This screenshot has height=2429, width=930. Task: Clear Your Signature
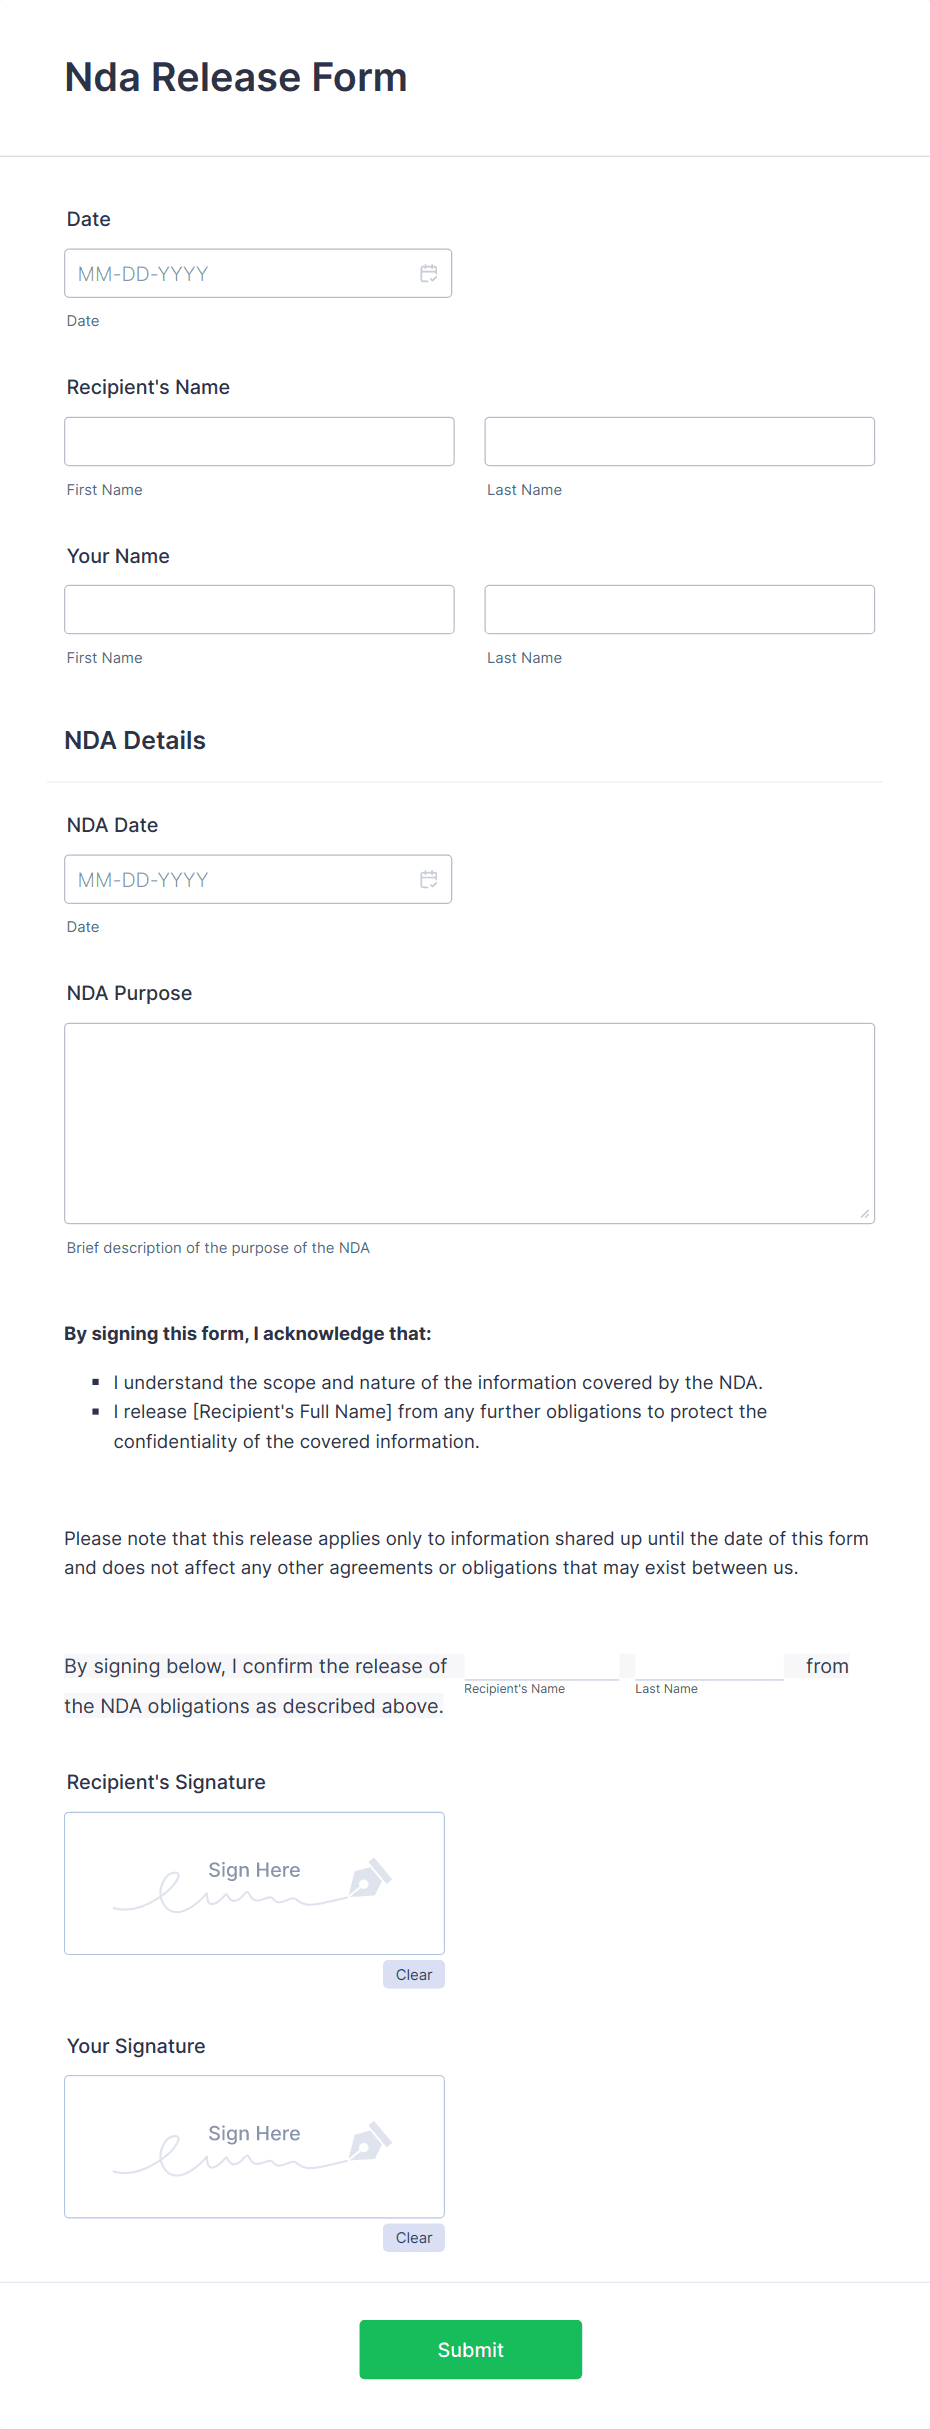coord(413,2238)
